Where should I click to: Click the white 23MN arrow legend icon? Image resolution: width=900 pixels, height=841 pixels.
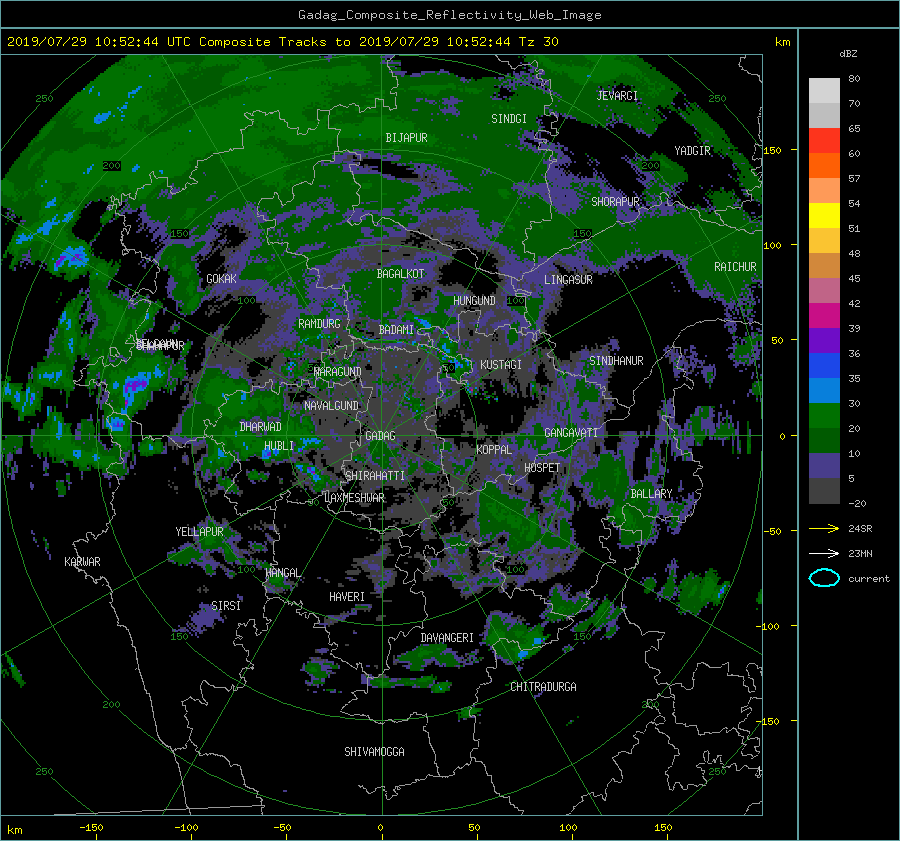point(824,553)
